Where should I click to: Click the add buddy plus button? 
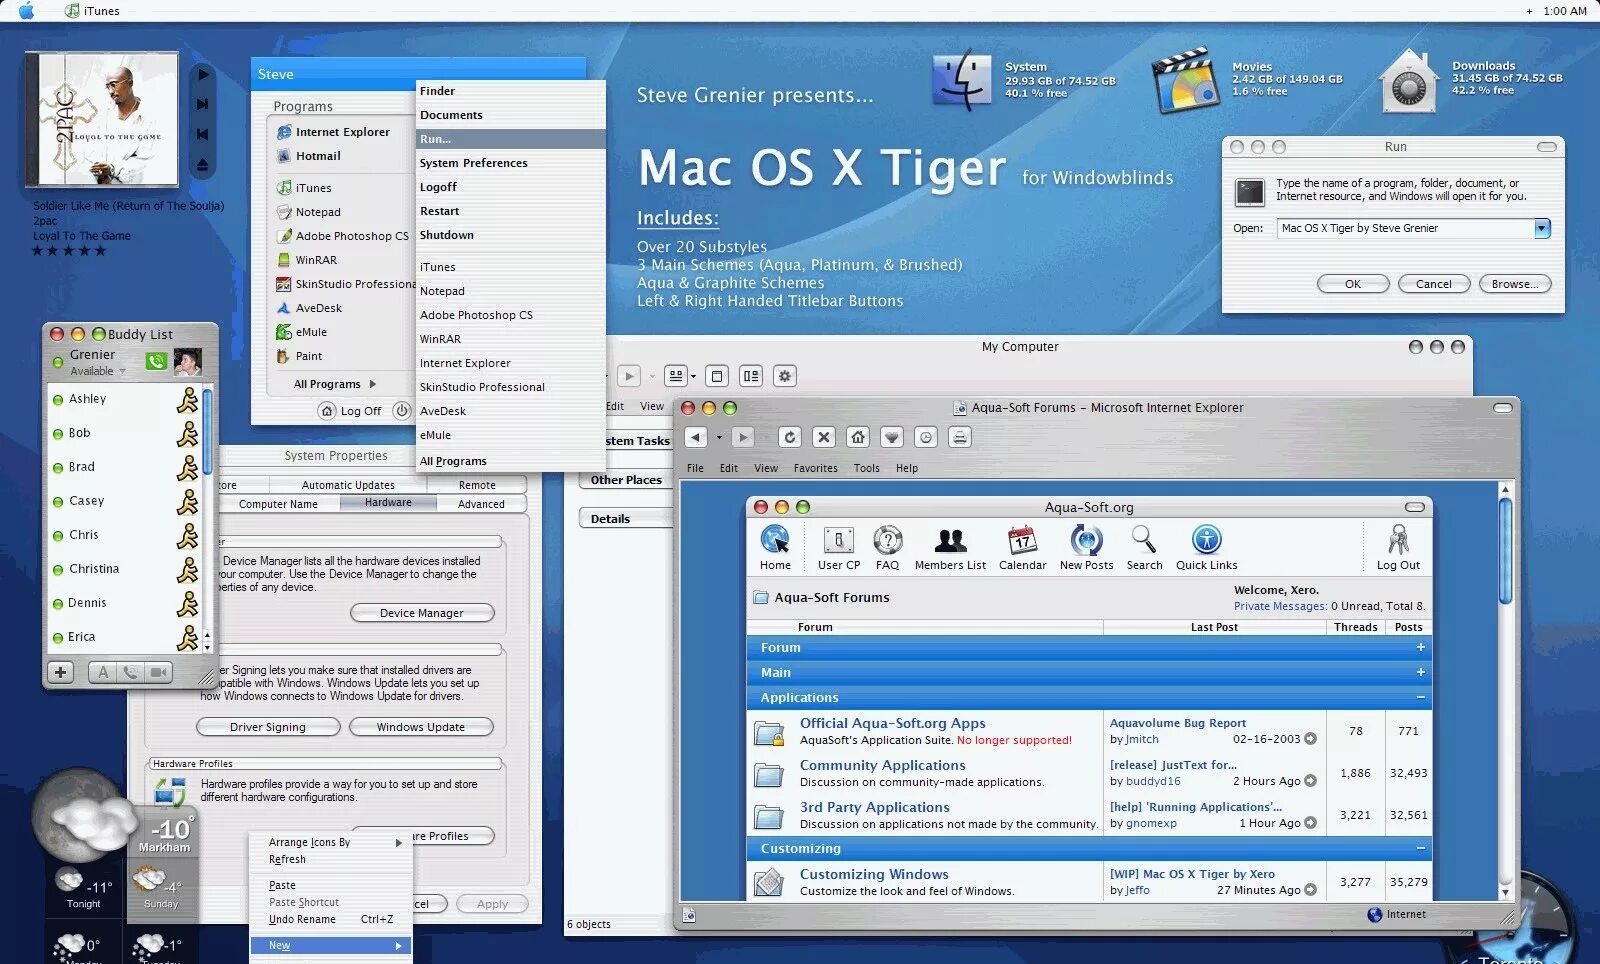(60, 672)
